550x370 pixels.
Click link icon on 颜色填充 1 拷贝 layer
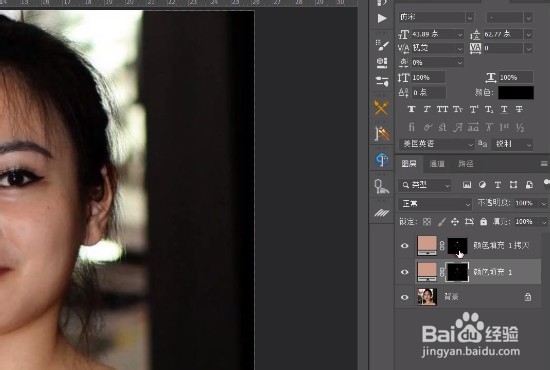(442, 245)
